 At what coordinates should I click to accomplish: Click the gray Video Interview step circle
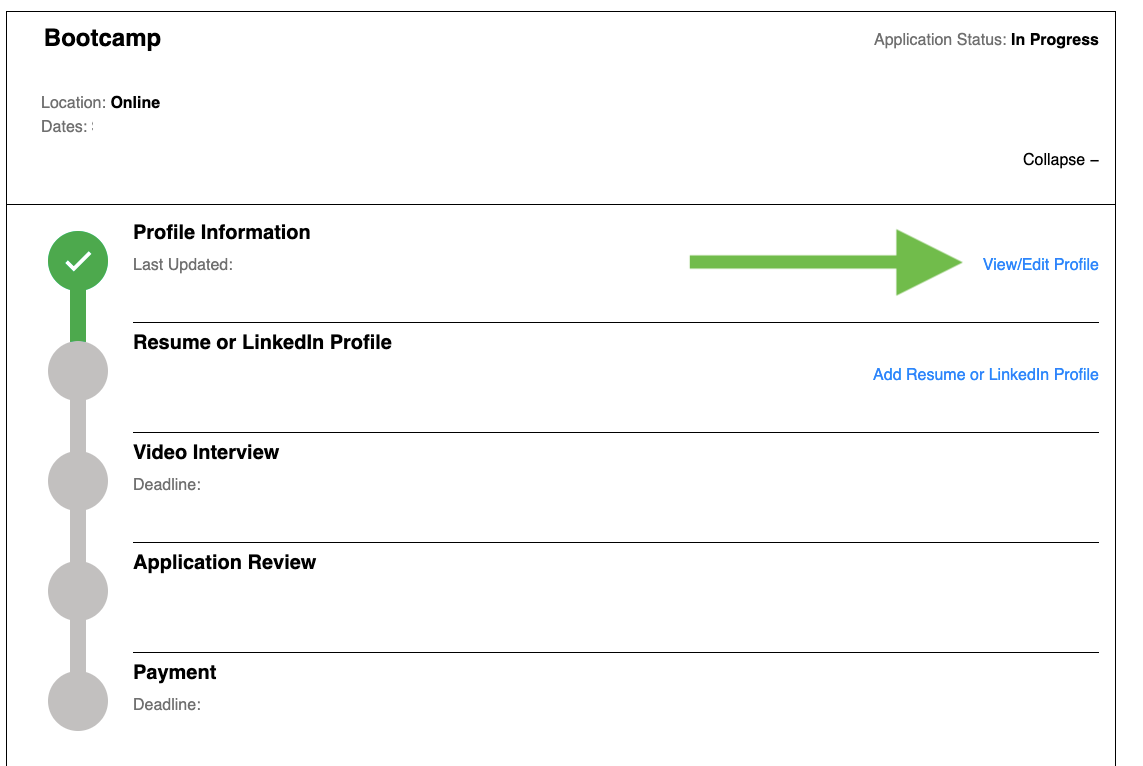78,481
